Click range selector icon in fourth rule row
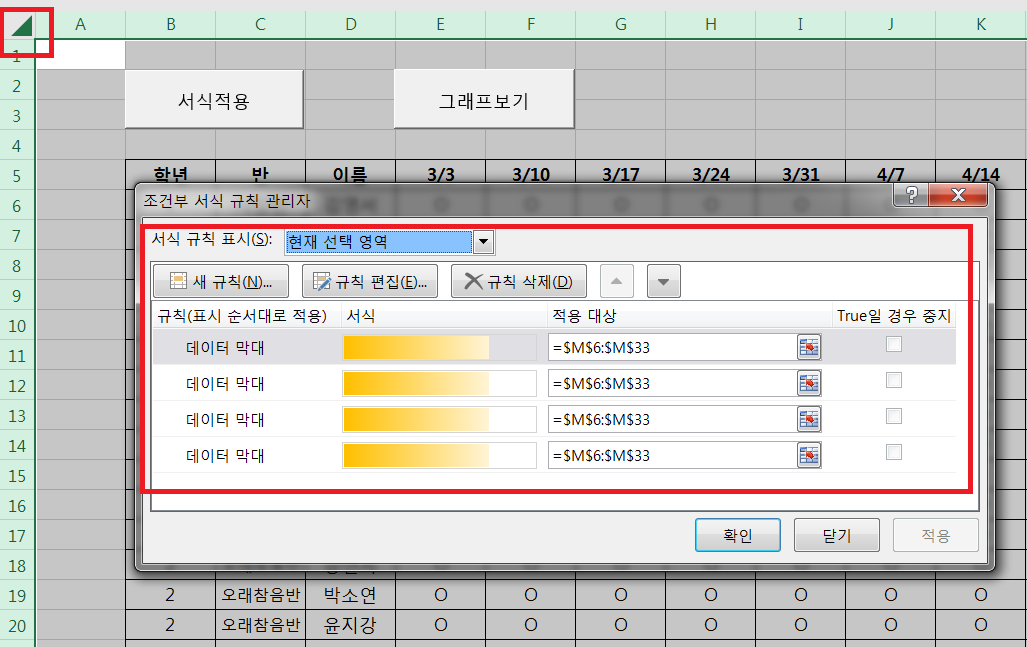 [808, 455]
